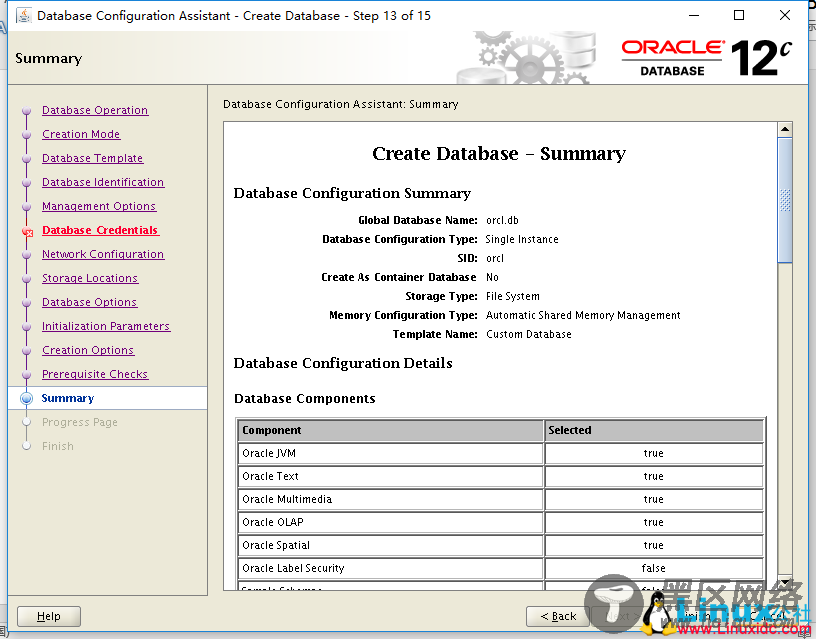Jump to Storage Locations step

[x=90, y=278]
